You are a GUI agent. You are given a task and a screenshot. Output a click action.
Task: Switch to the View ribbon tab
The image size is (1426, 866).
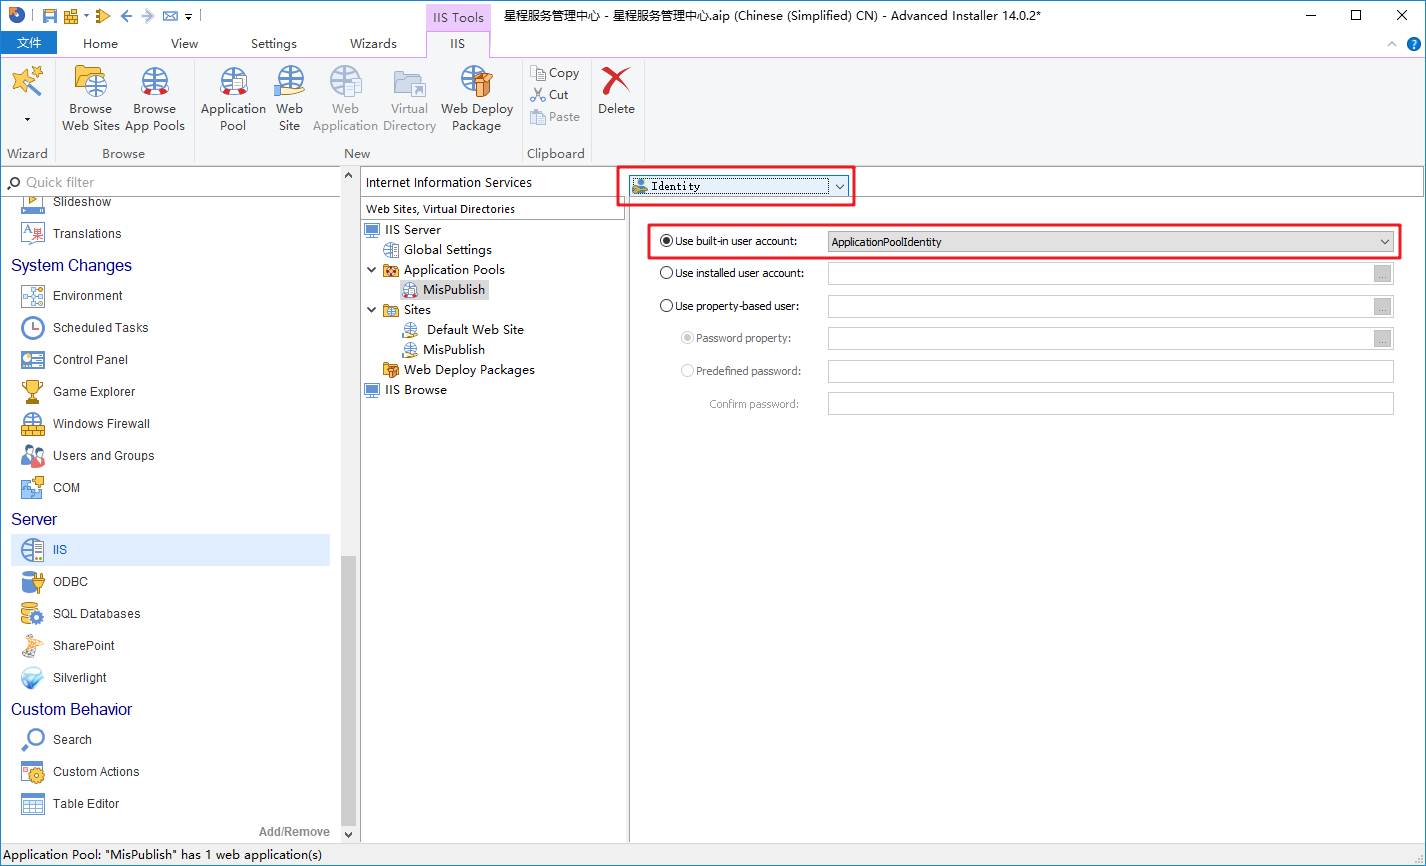184,44
